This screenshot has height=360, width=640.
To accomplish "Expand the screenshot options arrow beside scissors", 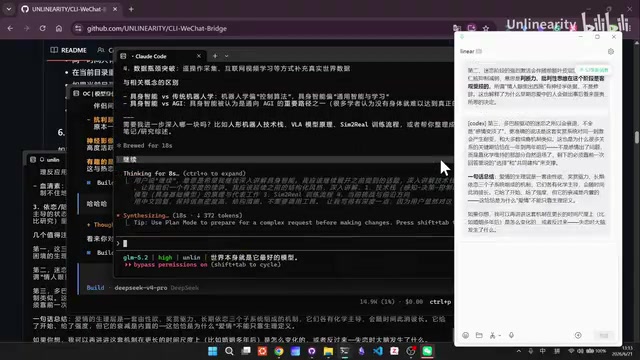I will (500, 336).
